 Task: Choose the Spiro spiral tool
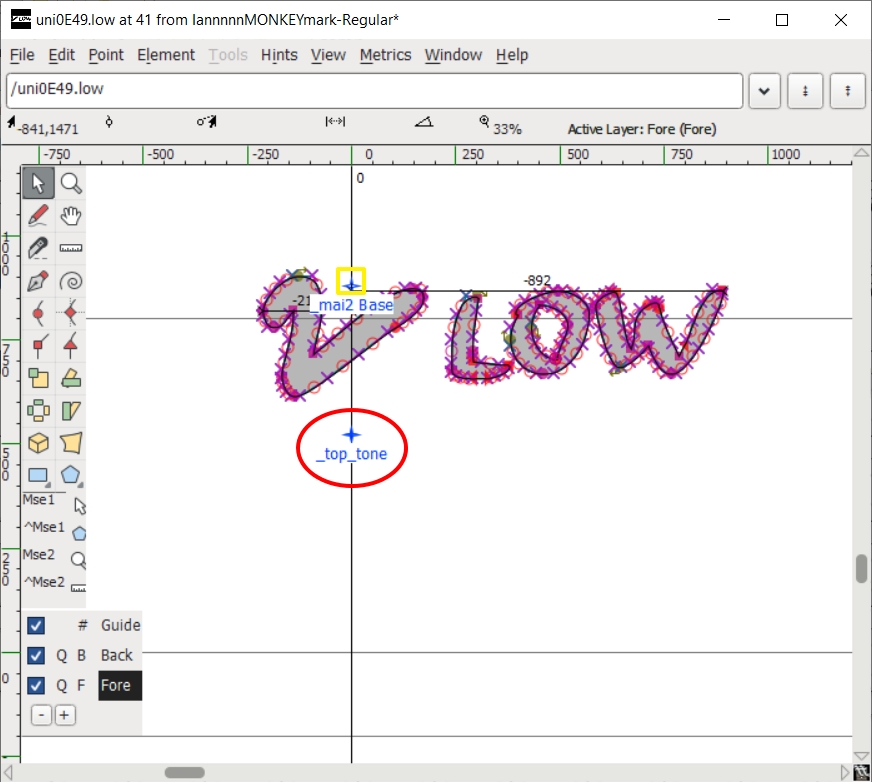71,281
